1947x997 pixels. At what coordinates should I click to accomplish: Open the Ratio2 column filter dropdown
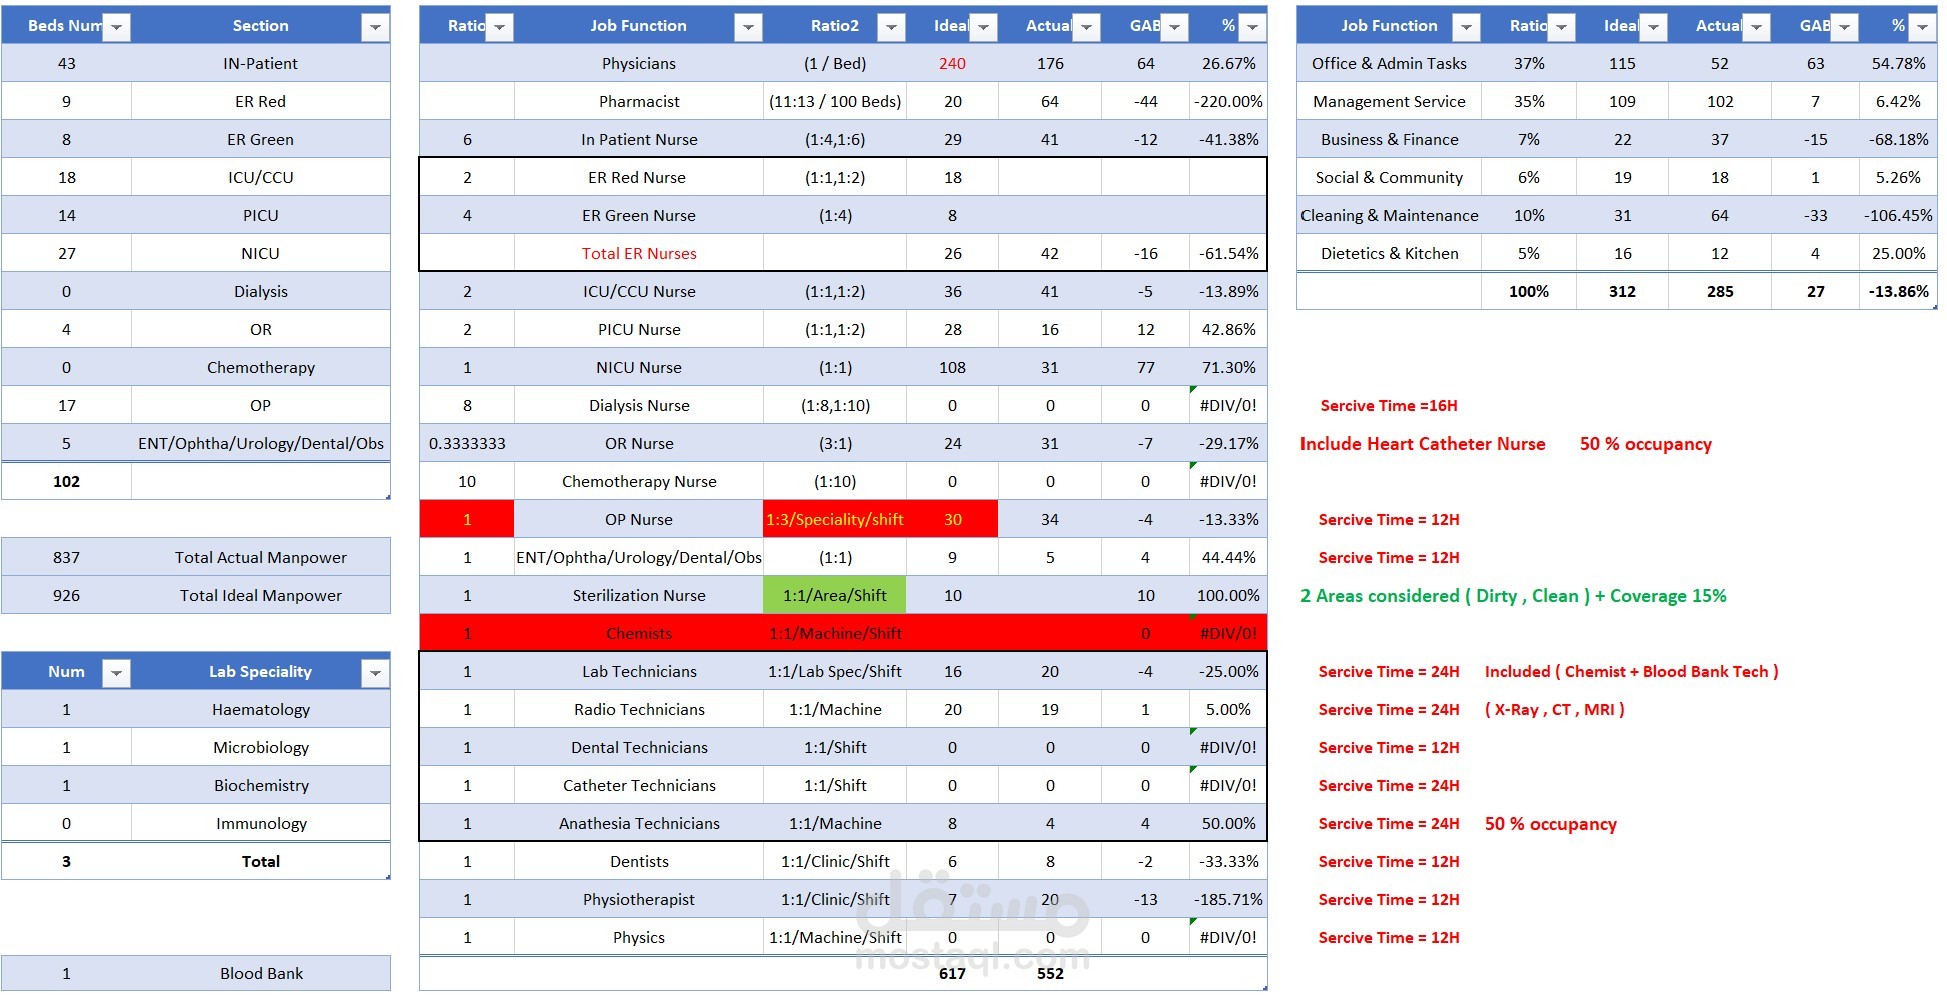891,27
